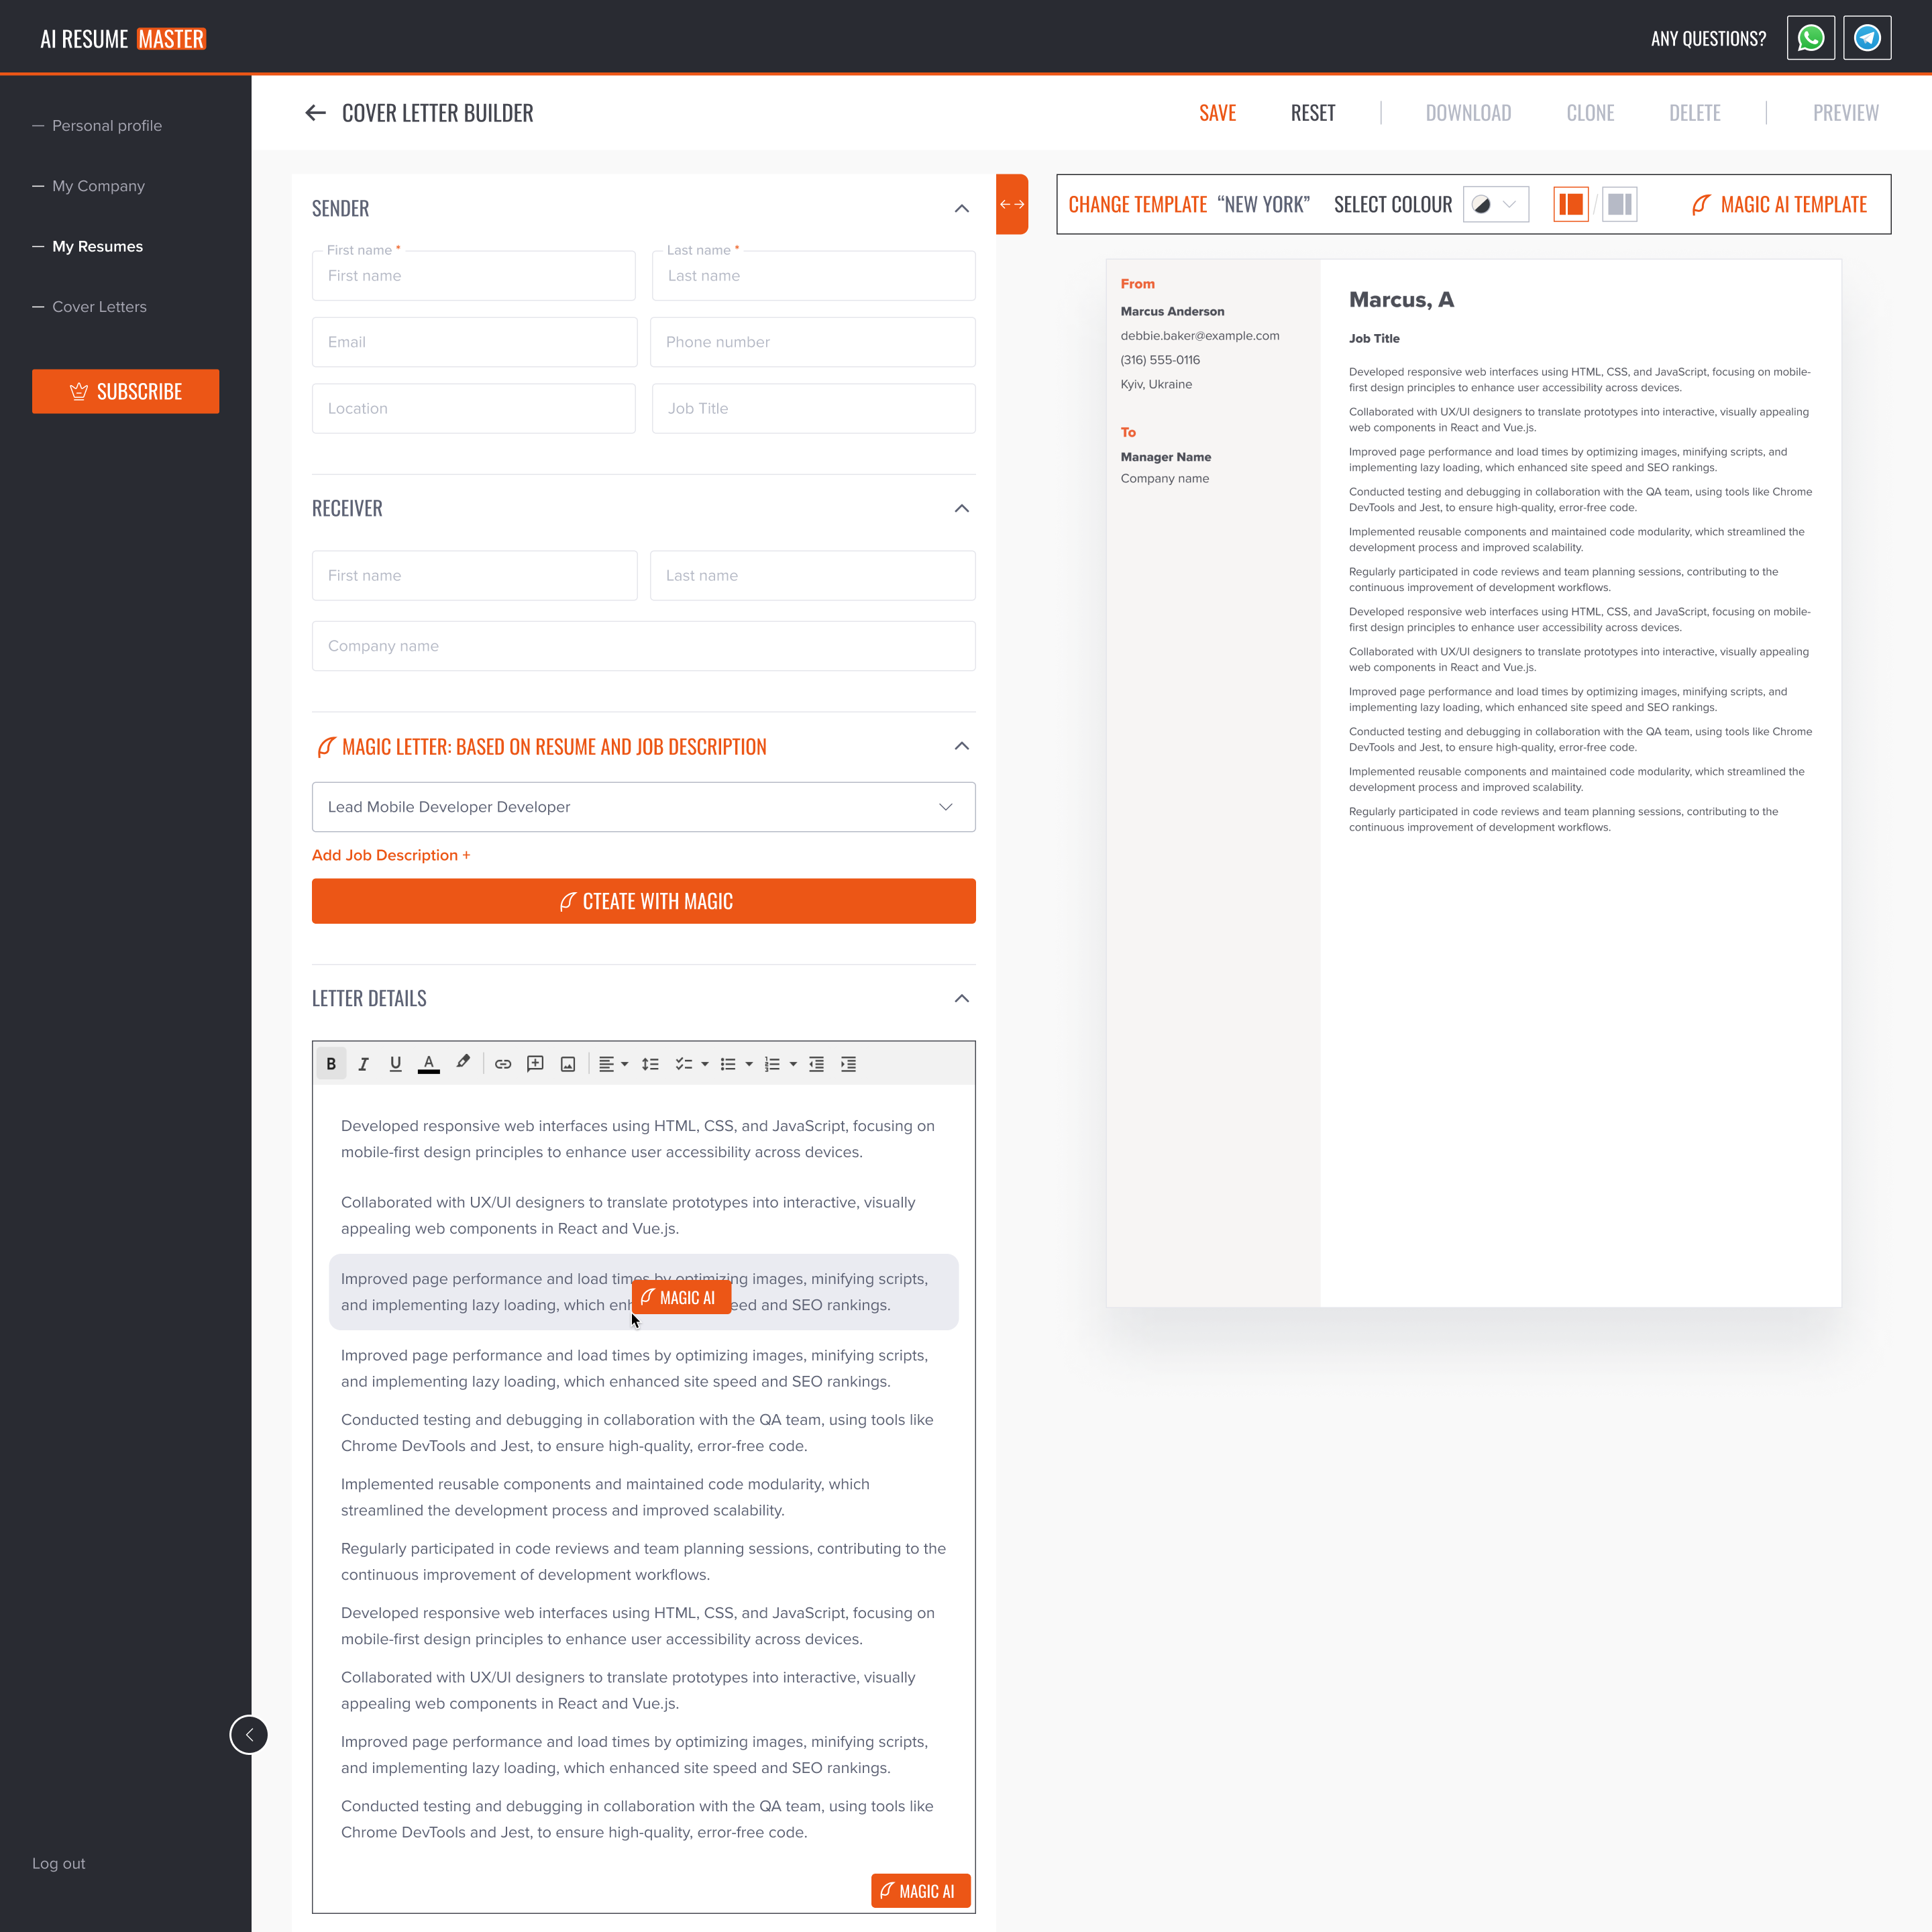Click the letter preview page thumbnail
The image size is (1932, 1932).
(1474, 783)
